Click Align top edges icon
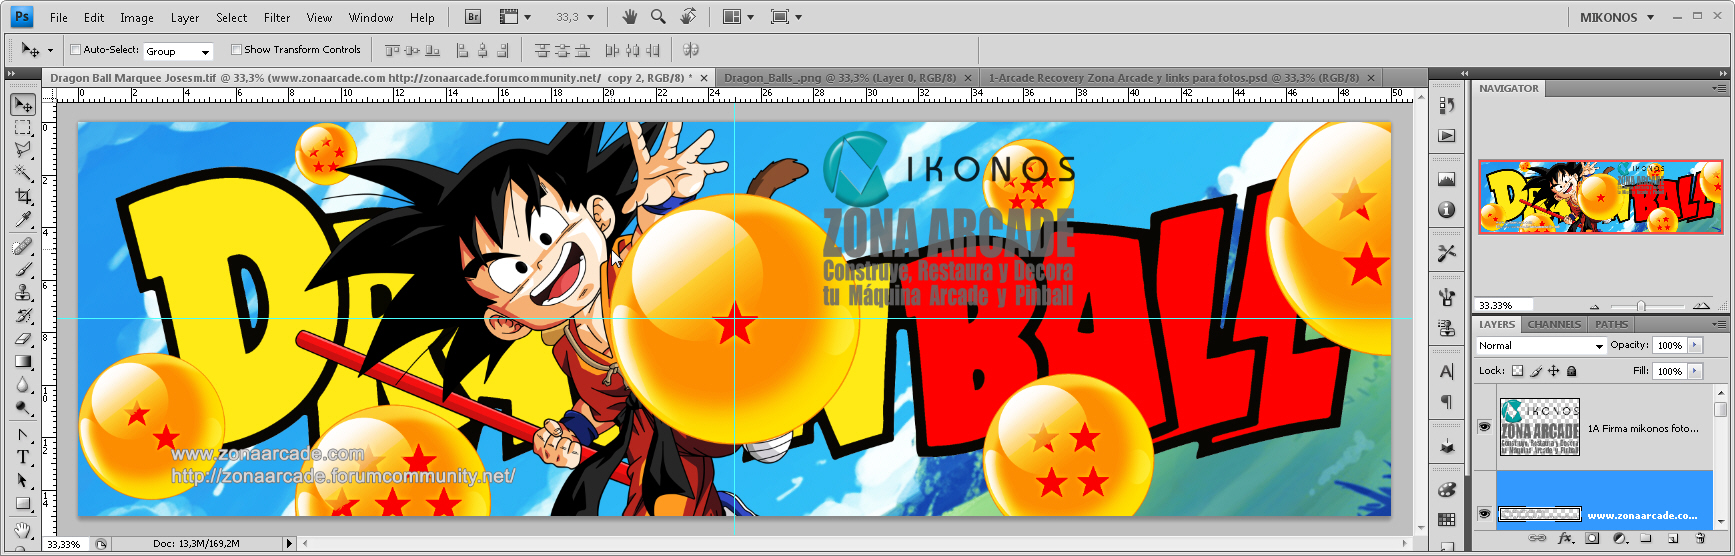Screen dimensions: 1735x556 tap(392, 50)
